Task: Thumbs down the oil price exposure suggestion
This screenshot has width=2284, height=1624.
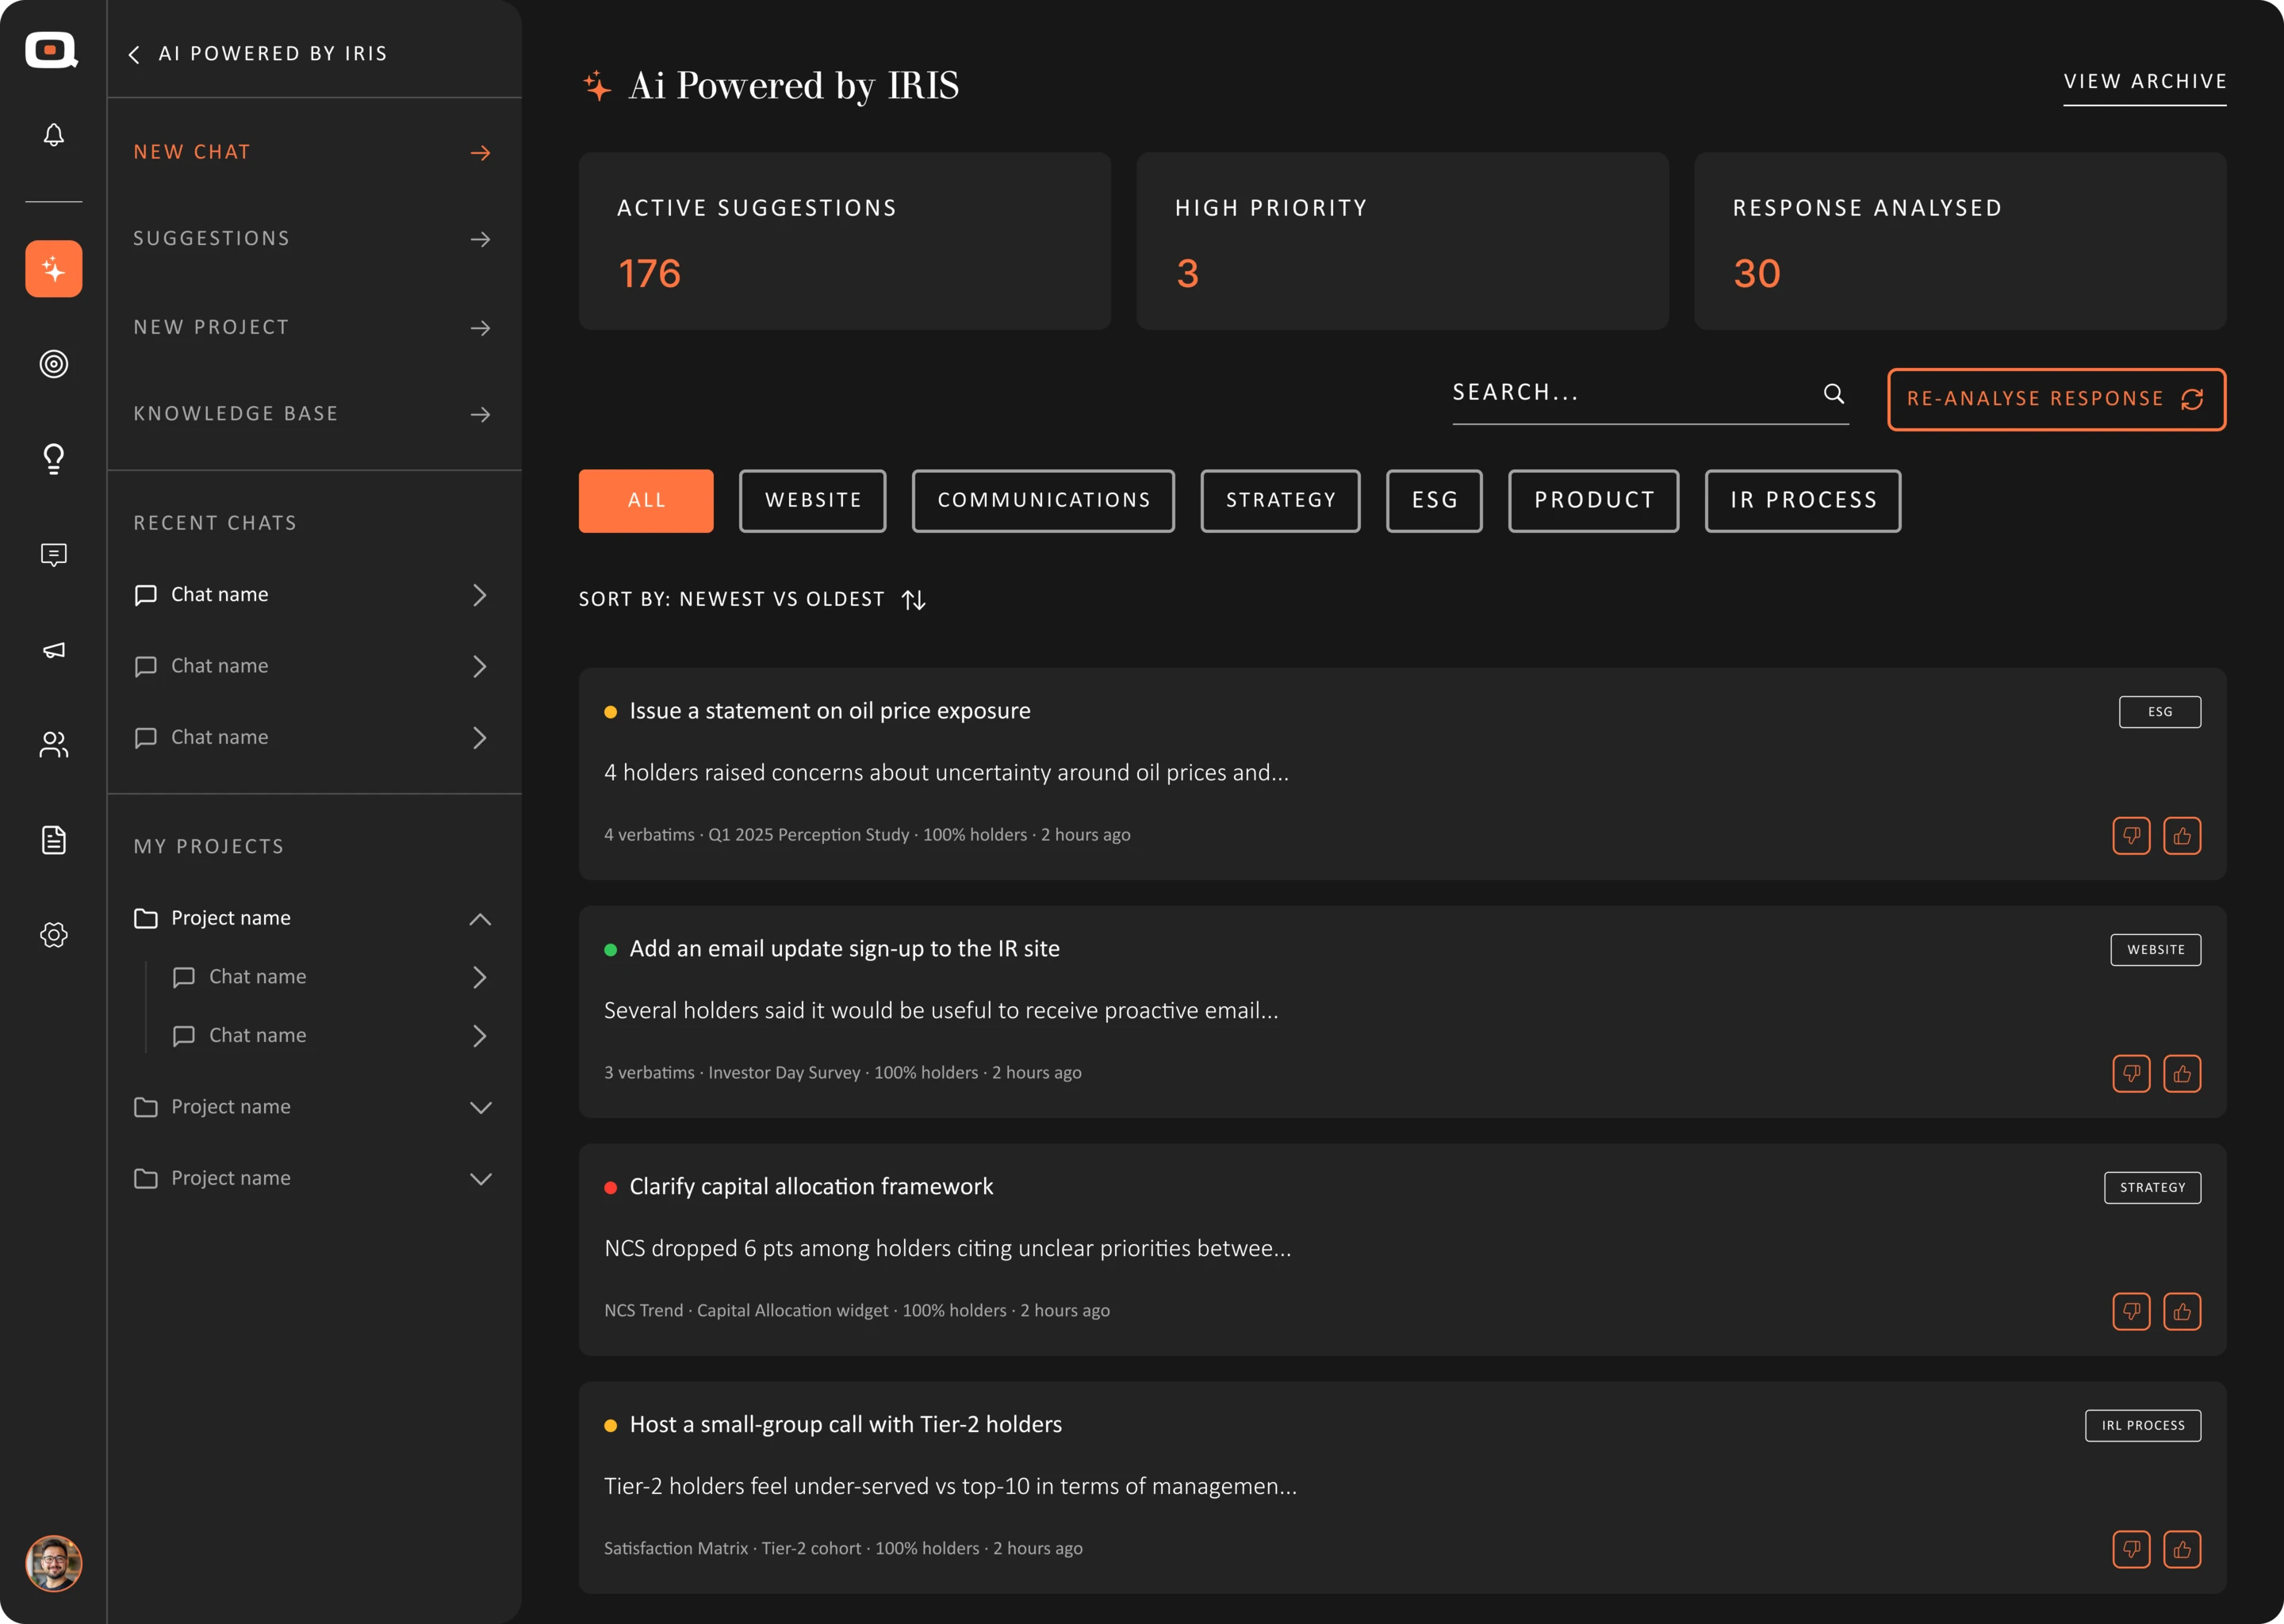Action: 2131,835
